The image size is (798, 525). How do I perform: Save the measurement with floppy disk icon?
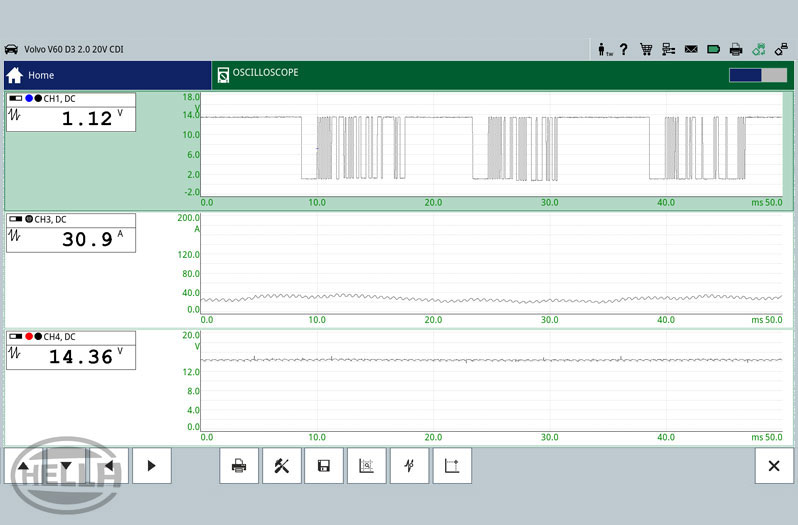324,466
